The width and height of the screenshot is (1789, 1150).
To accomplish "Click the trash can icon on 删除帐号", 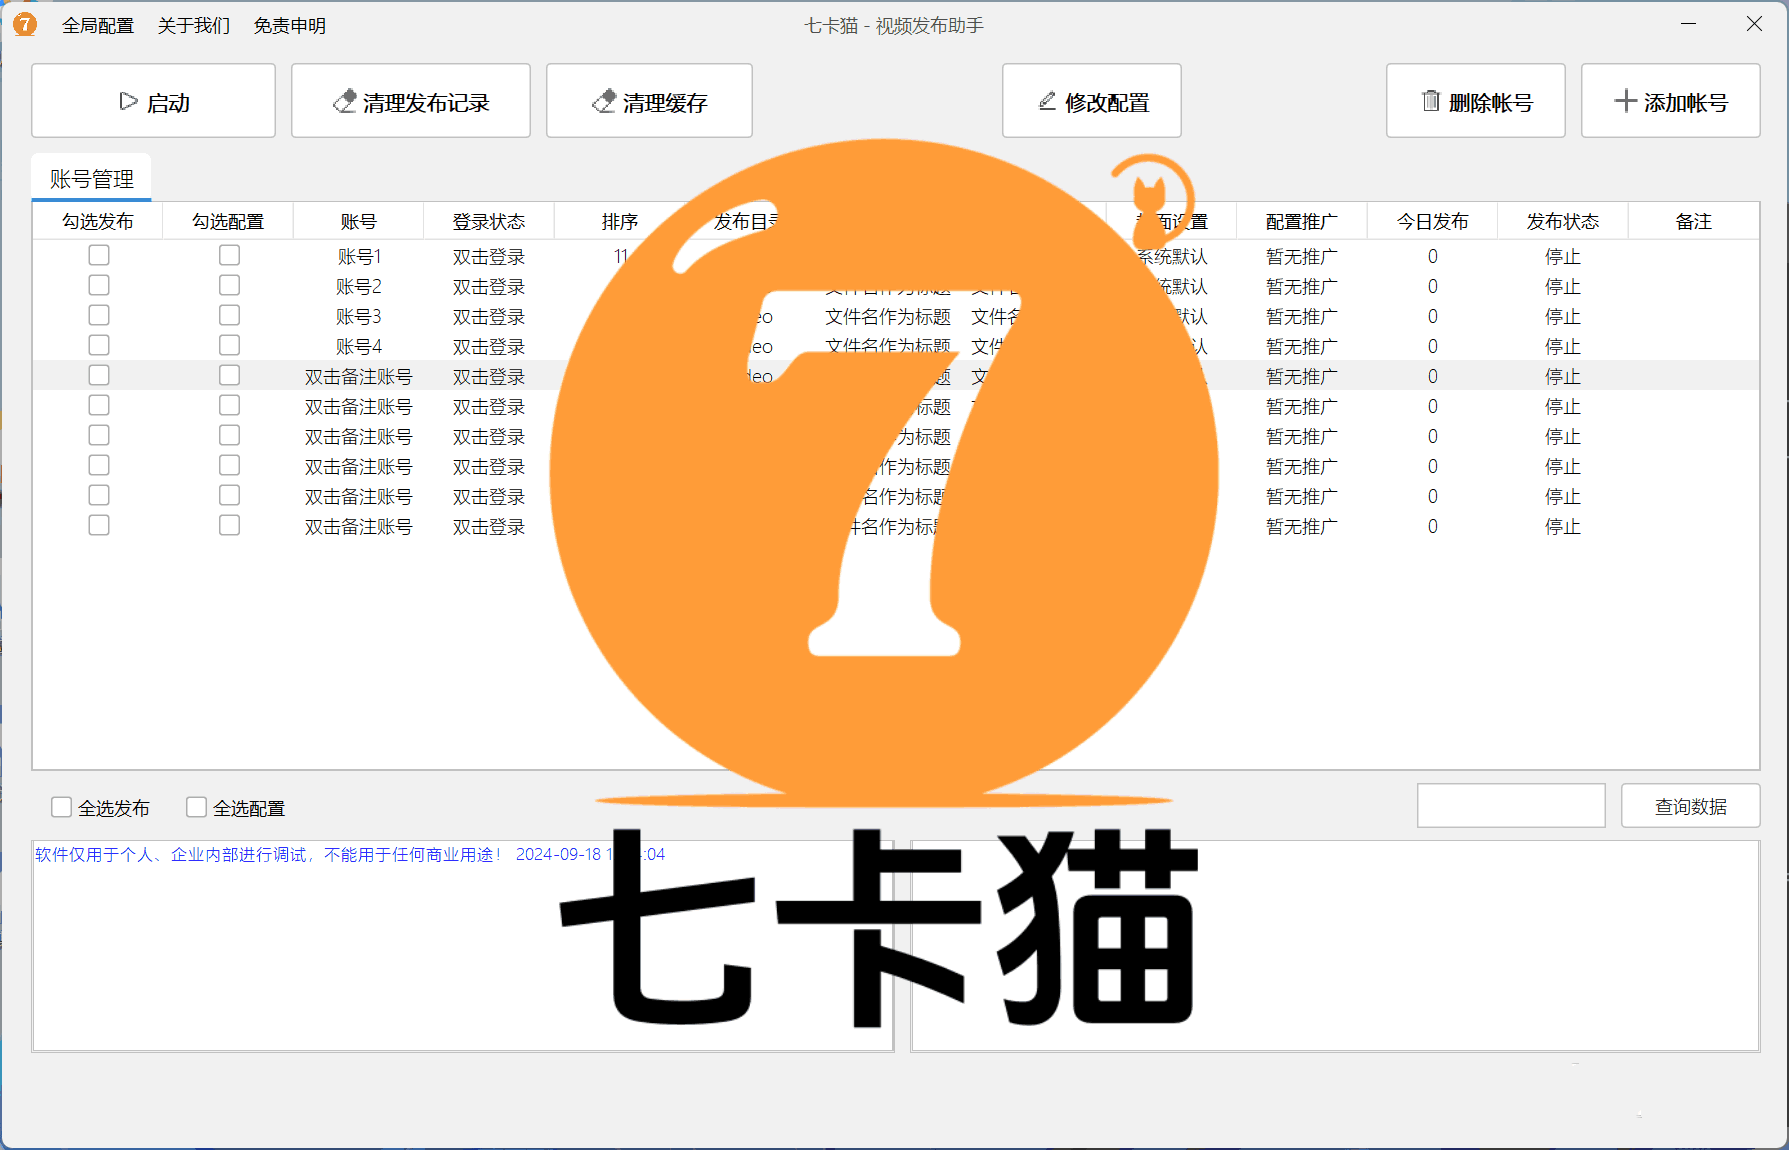I will pos(1431,101).
